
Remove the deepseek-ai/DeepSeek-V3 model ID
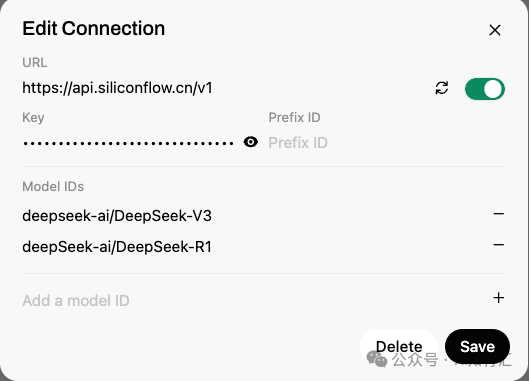click(x=498, y=214)
